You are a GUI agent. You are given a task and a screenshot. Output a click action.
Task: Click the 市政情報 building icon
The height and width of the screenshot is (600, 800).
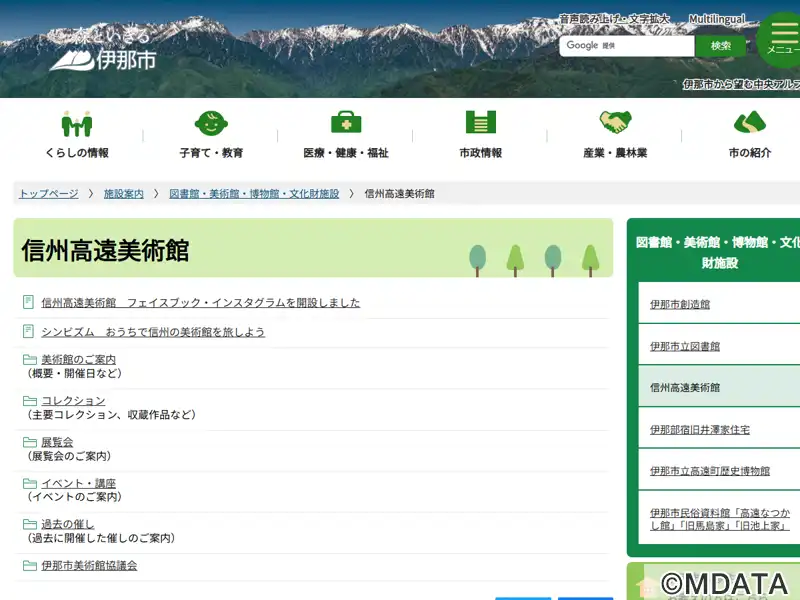coord(480,123)
